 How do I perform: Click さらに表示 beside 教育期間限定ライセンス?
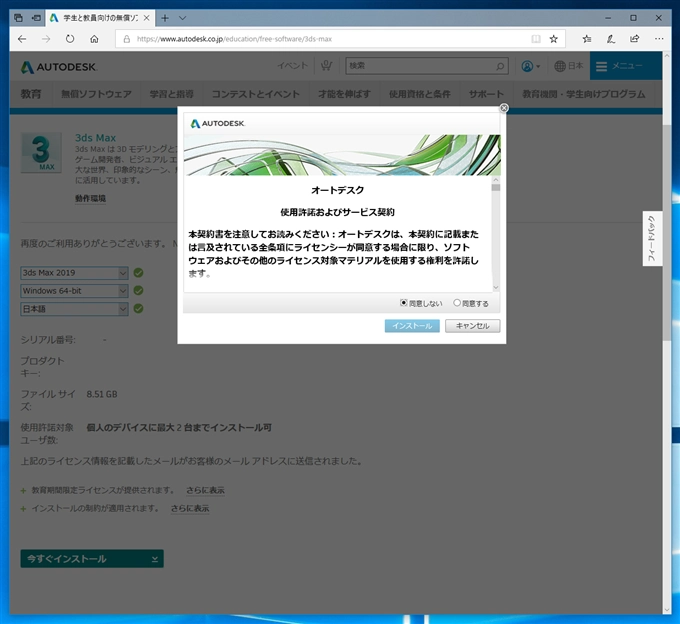[205, 490]
